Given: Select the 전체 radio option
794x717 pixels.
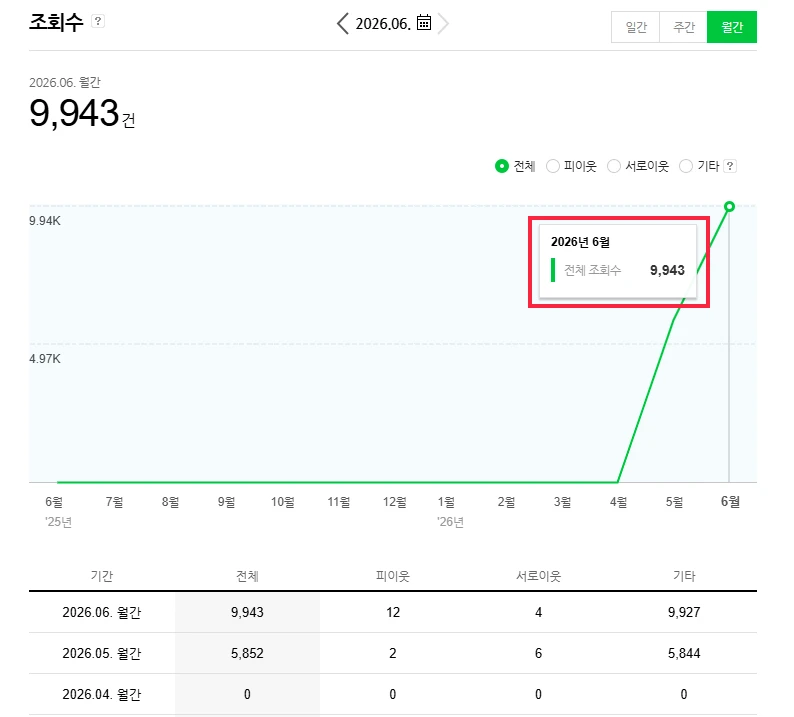Looking at the screenshot, I should (x=502, y=166).
